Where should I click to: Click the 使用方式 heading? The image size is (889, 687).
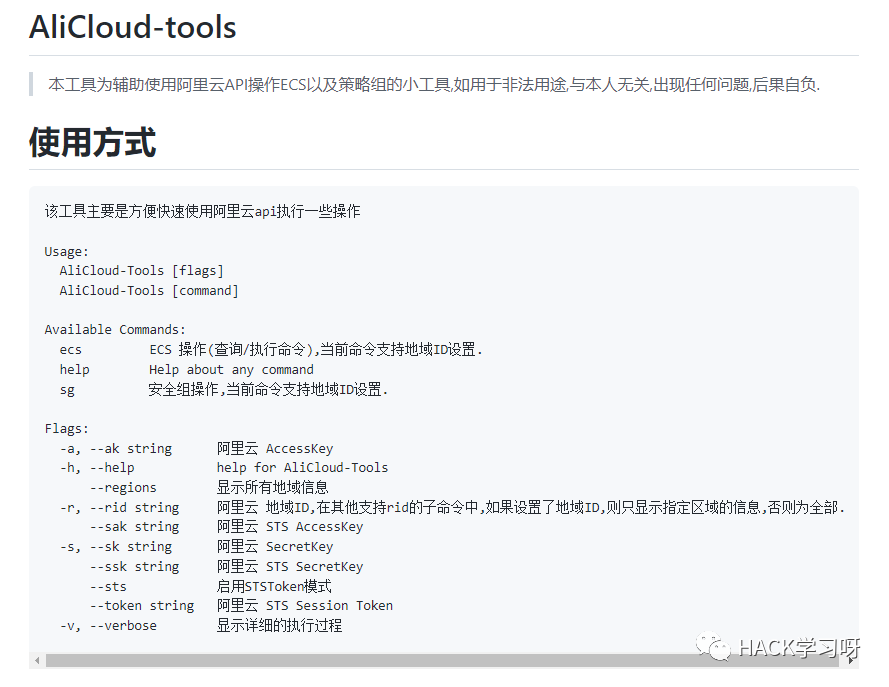point(92,142)
